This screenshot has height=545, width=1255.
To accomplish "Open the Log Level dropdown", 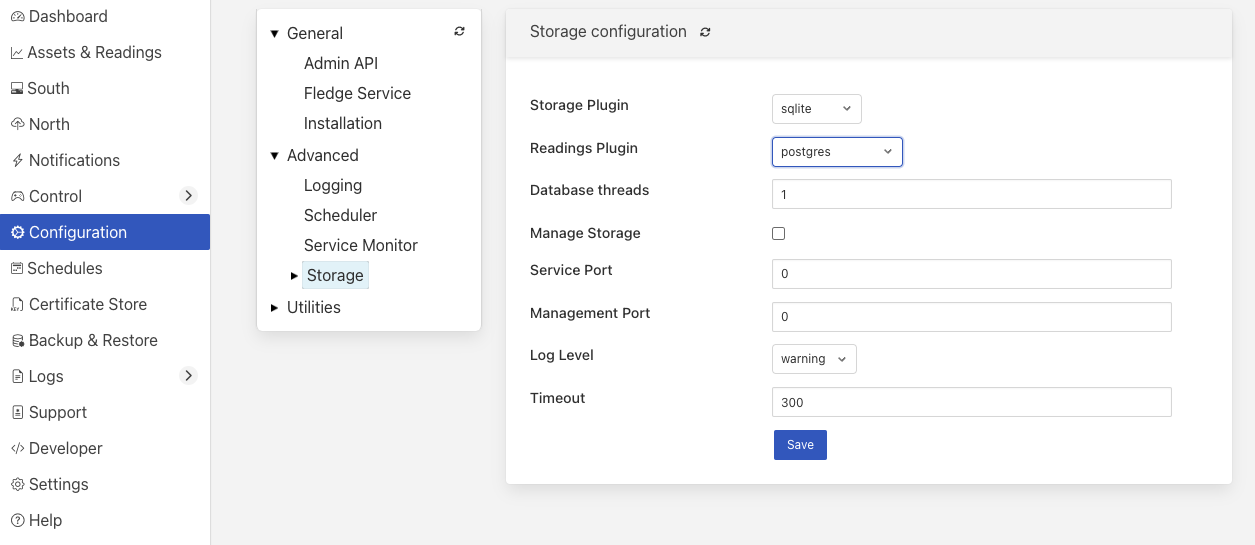I will [x=814, y=359].
